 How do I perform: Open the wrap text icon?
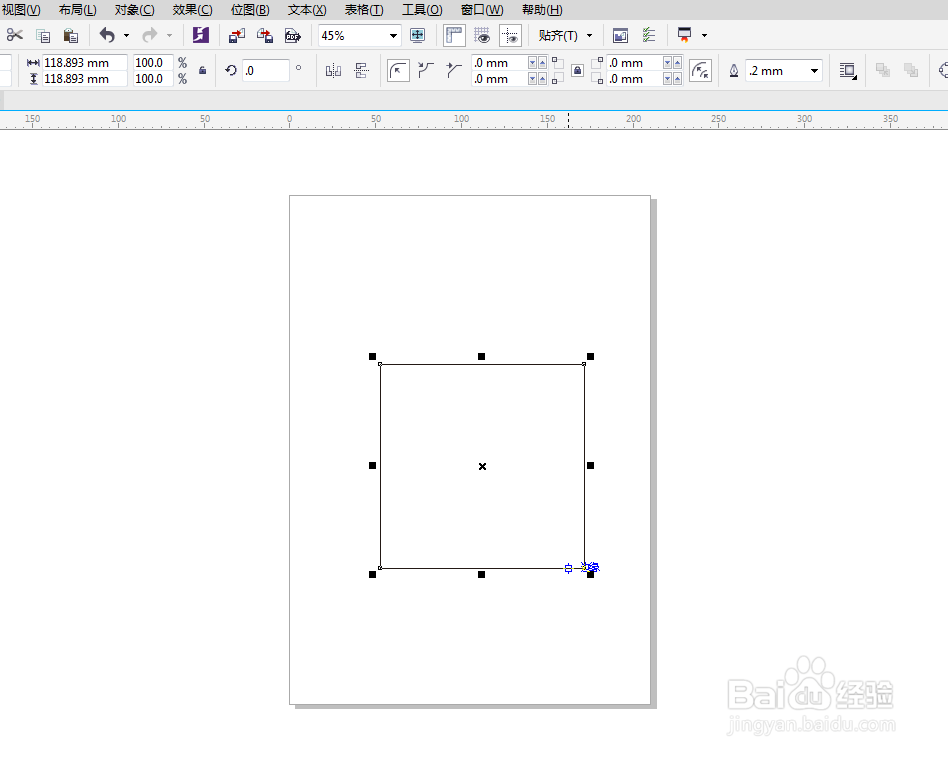[x=848, y=71]
